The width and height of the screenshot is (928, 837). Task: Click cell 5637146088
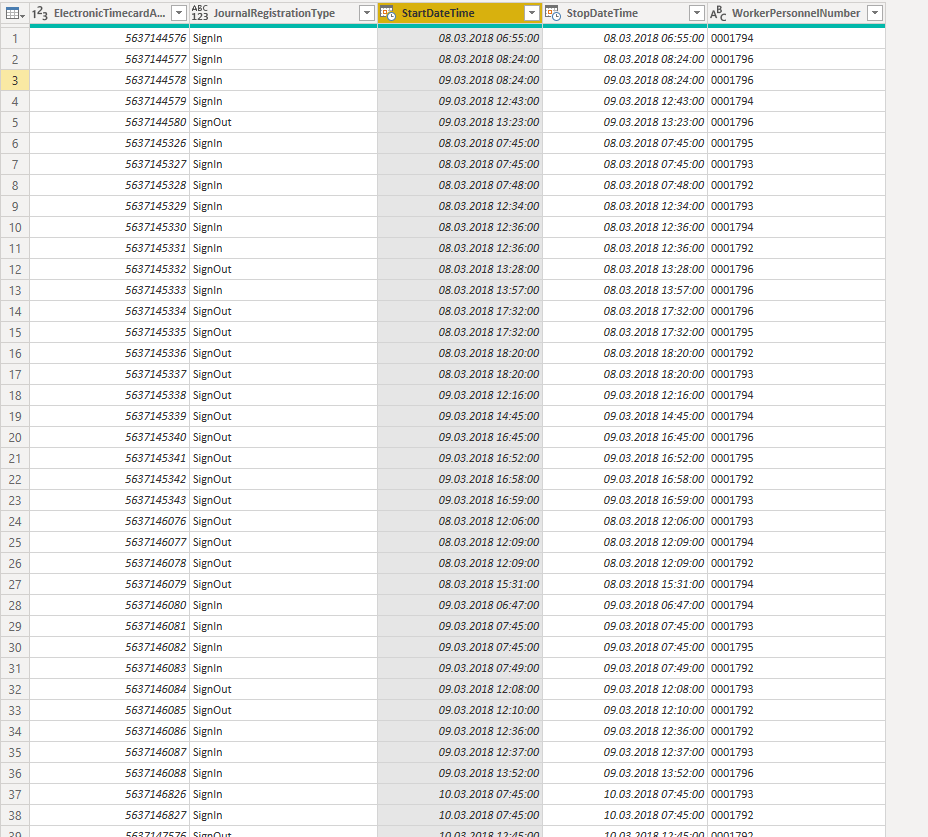109,774
